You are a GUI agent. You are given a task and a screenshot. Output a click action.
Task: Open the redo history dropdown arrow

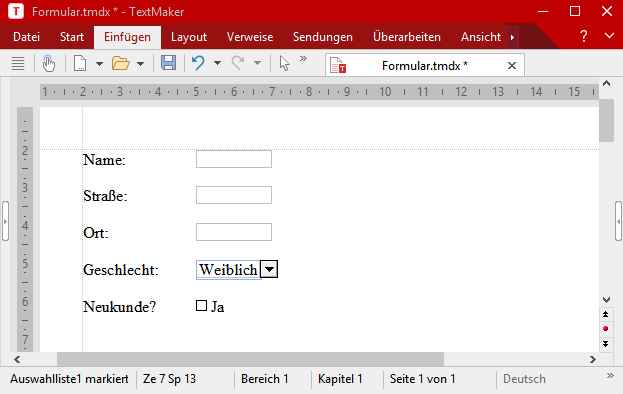(257, 63)
